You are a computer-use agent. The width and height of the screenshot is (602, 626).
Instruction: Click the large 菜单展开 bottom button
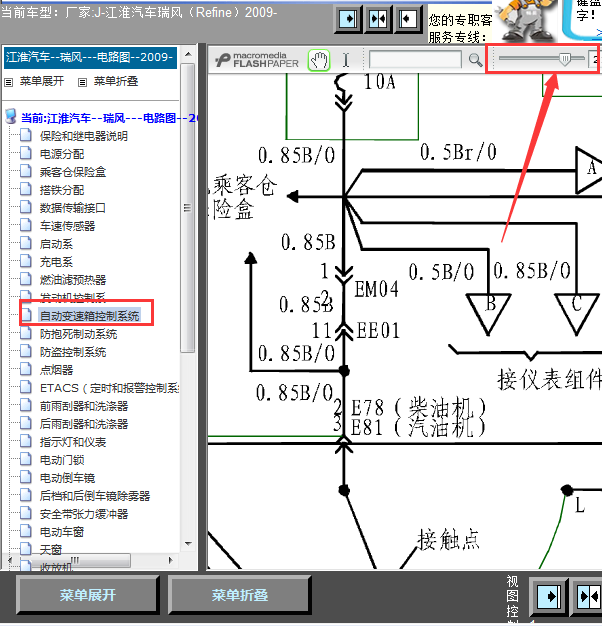[x=88, y=595]
